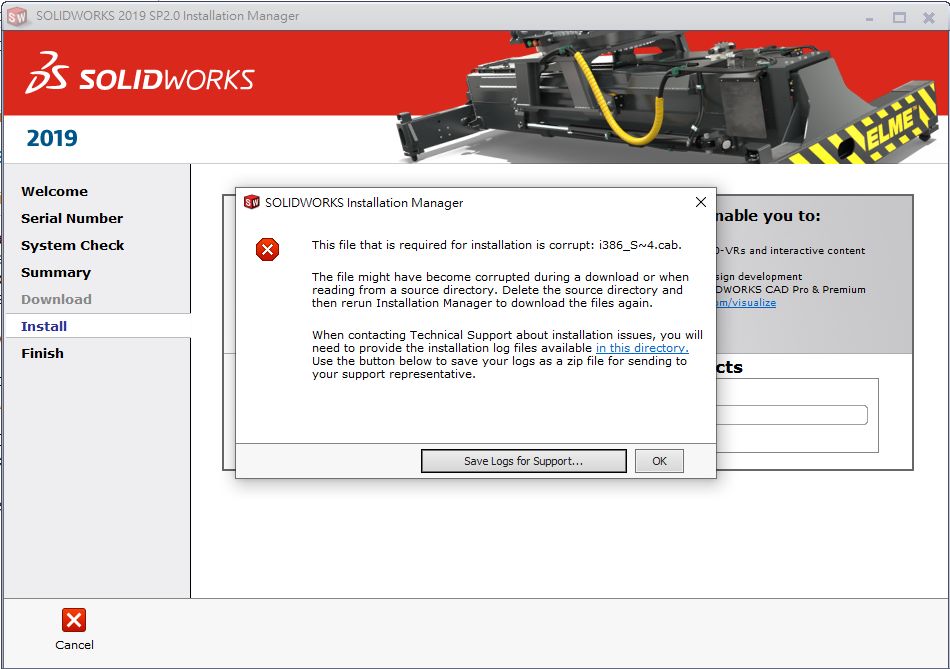Image resolution: width=950 pixels, height=669 pixels.
Task: Select the Welcome step in sidebar
Action: pos(55,191)
